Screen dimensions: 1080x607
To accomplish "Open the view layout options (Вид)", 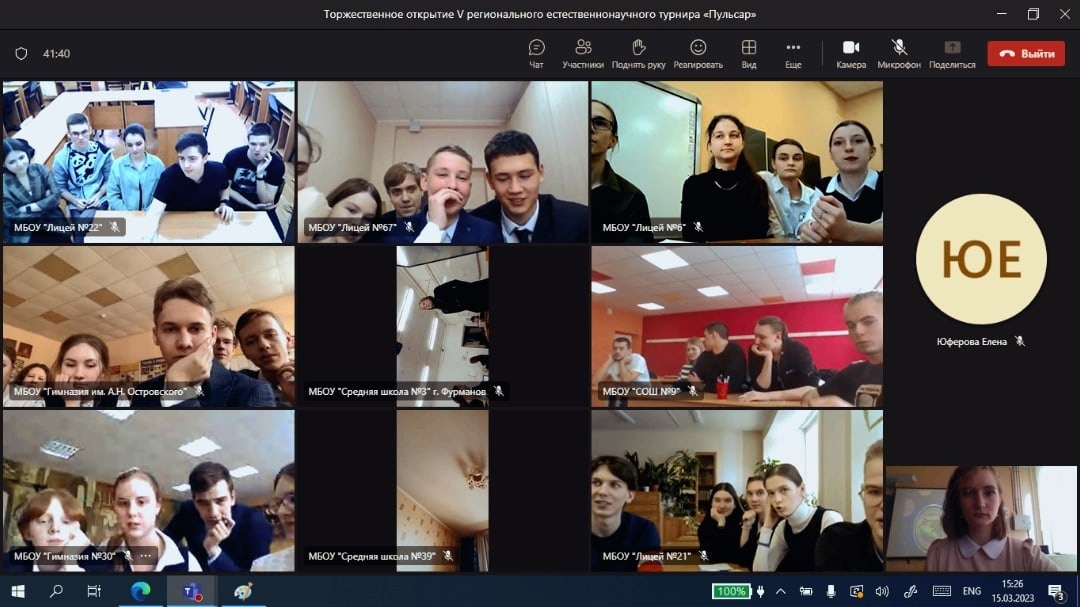I will (x=748, y=53).
